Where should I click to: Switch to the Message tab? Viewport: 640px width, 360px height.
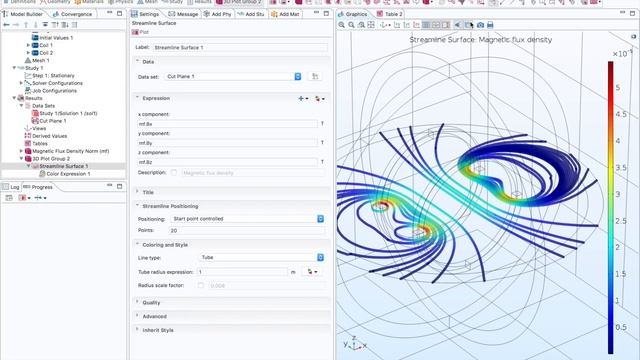tap(183, 14)
